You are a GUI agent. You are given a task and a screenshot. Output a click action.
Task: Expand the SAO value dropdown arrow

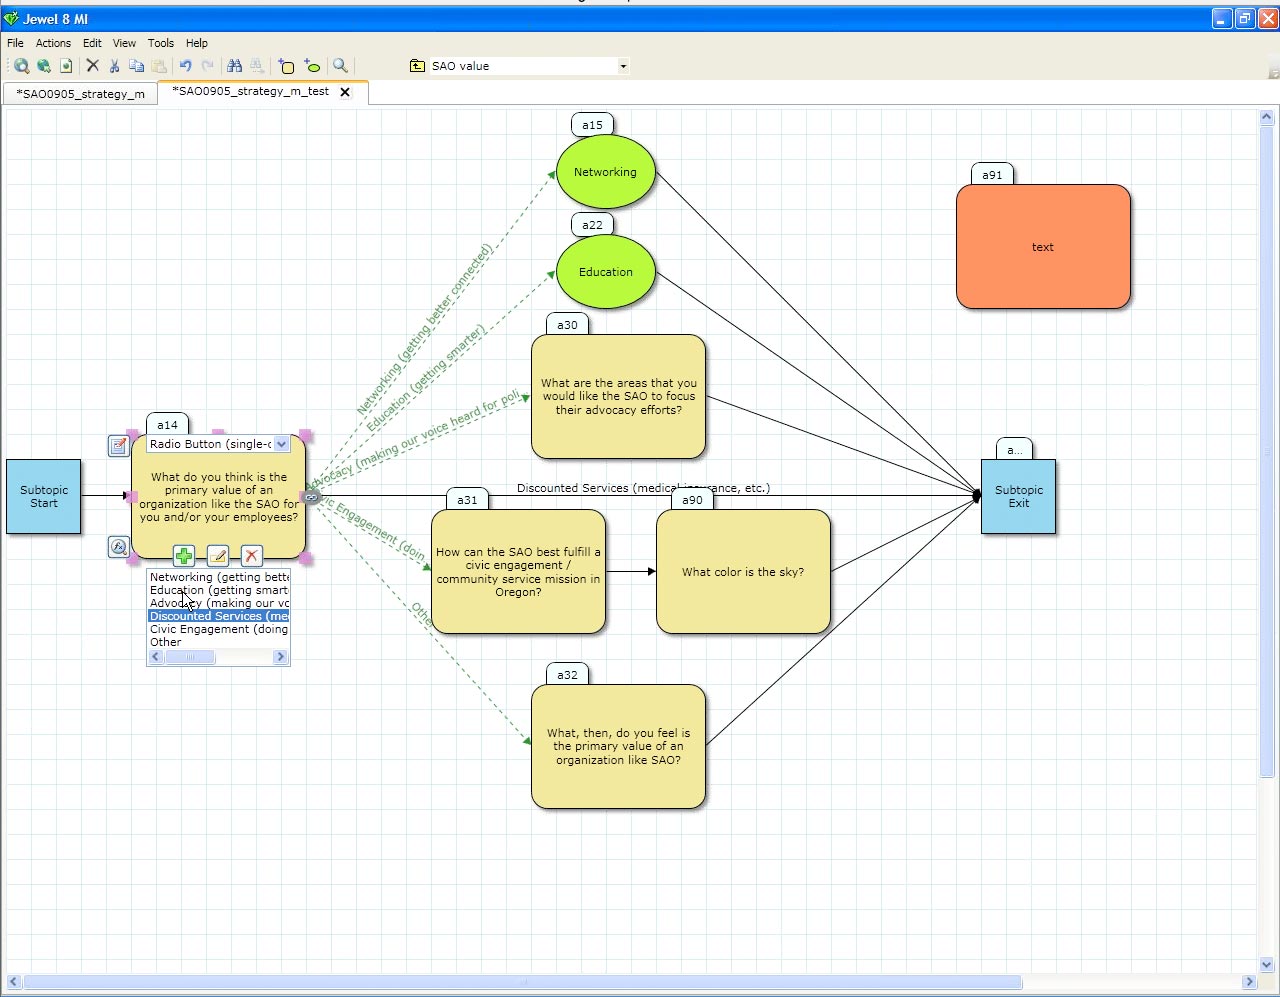622,66
